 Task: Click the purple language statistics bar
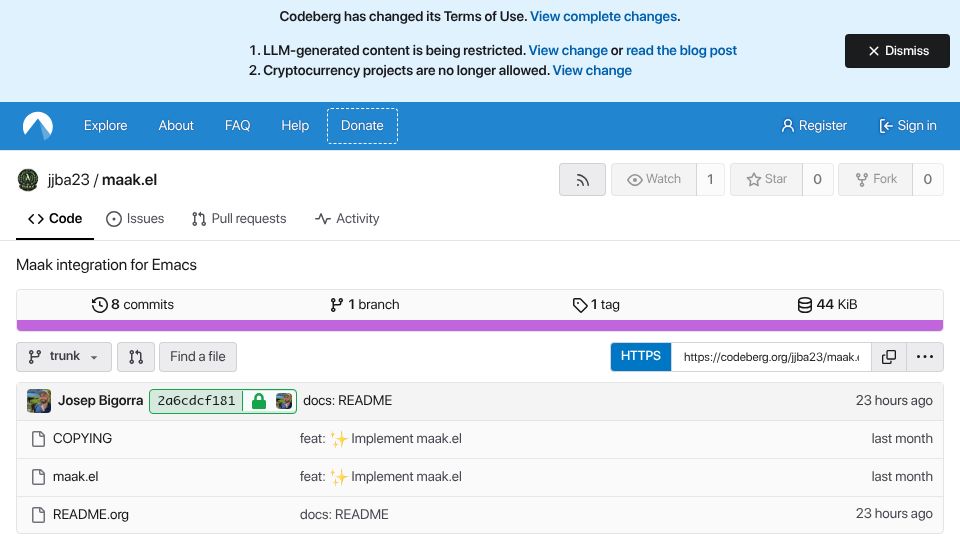click(x=479, y=325)
